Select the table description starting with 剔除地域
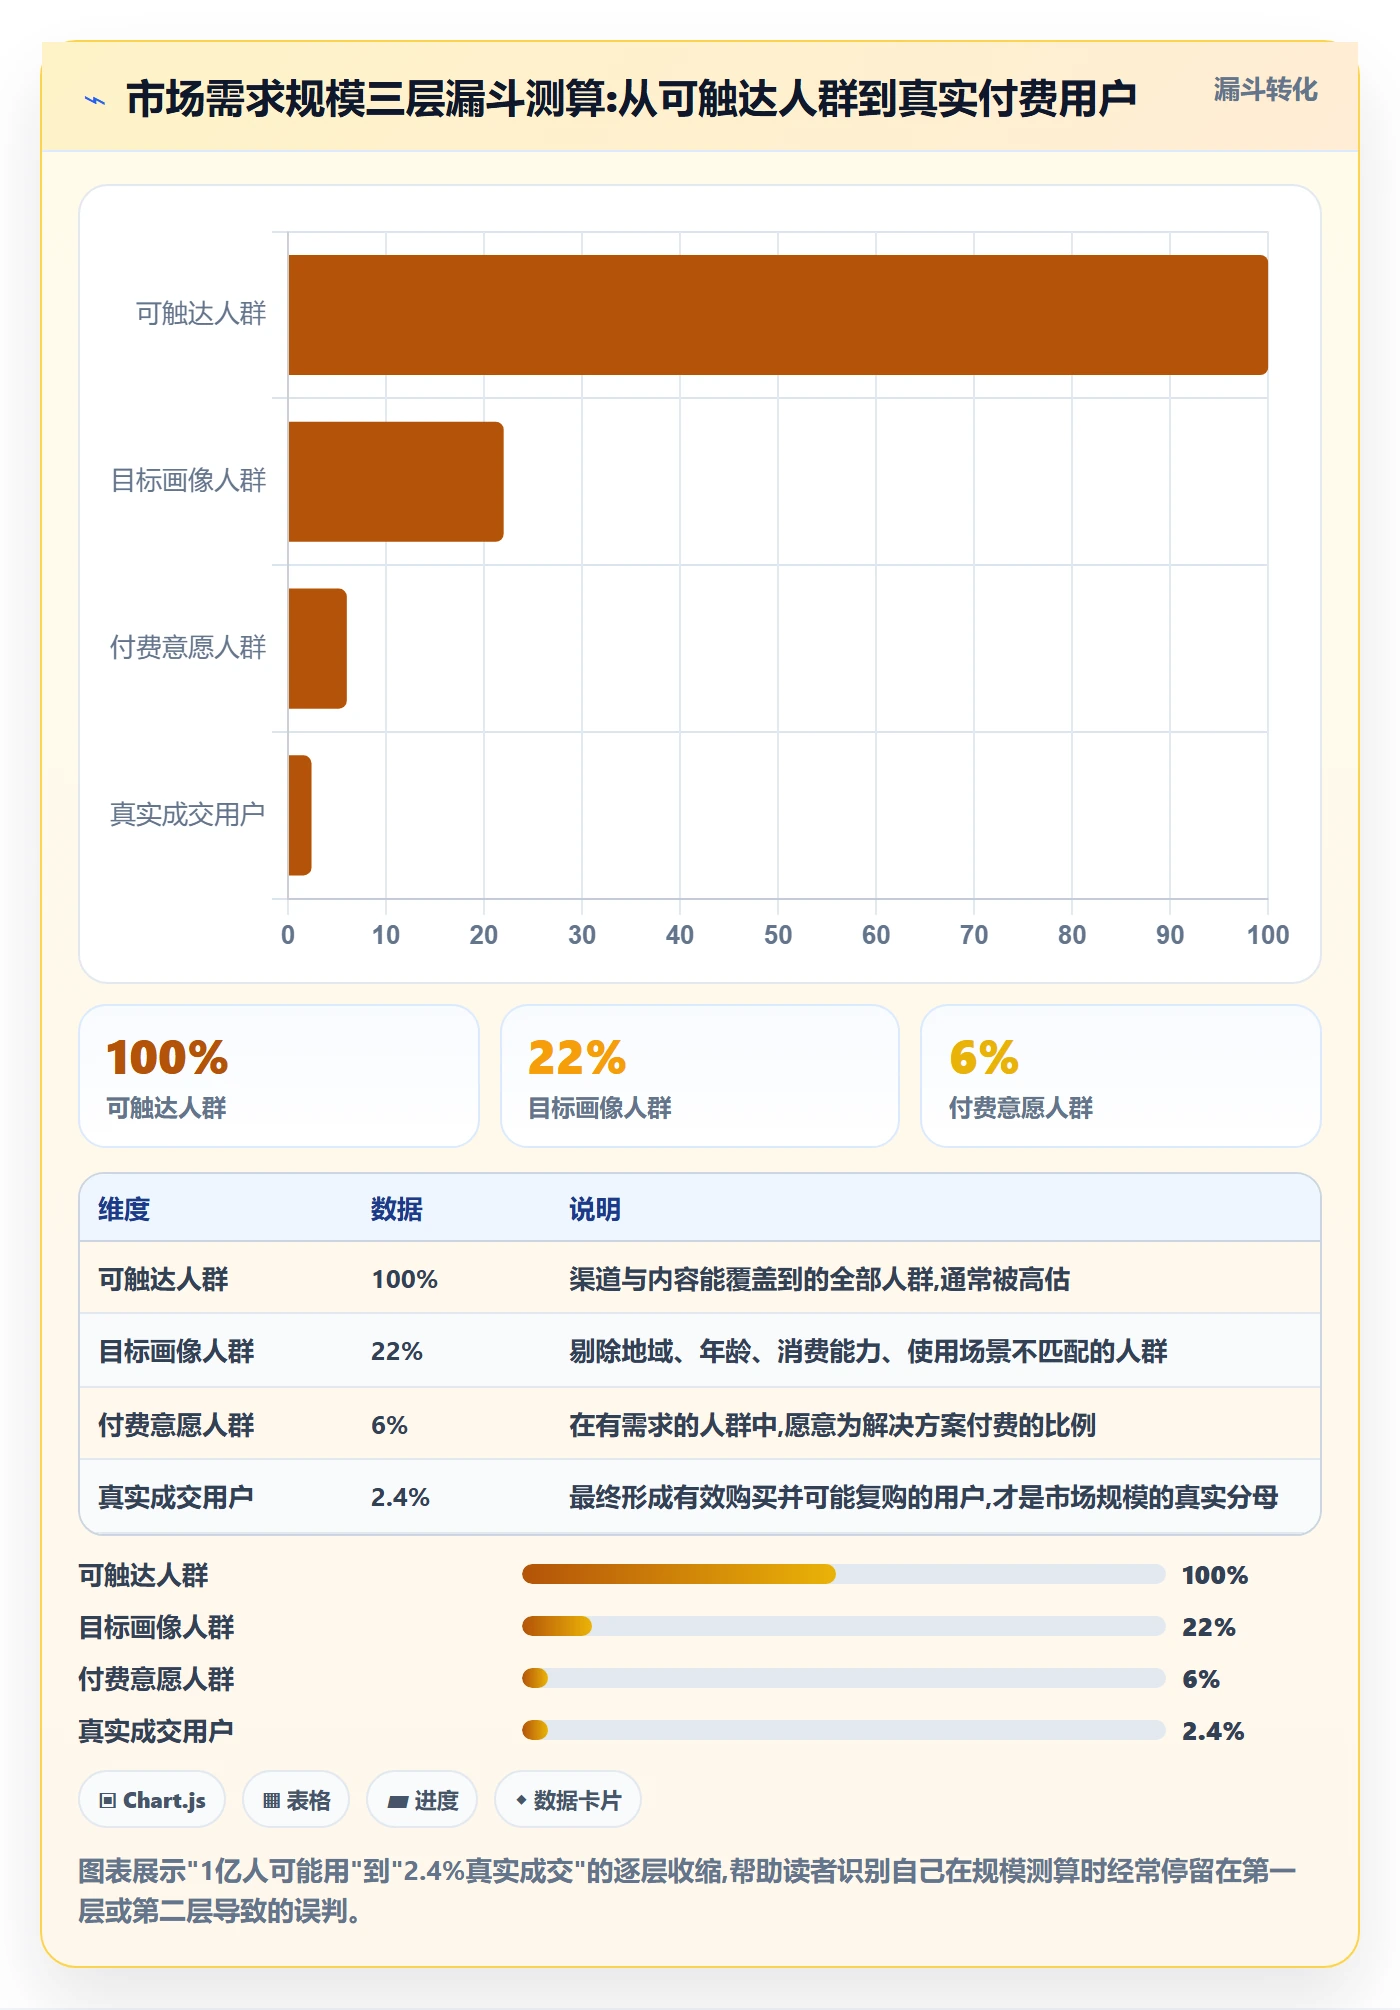 click(x=868, y=1351)
